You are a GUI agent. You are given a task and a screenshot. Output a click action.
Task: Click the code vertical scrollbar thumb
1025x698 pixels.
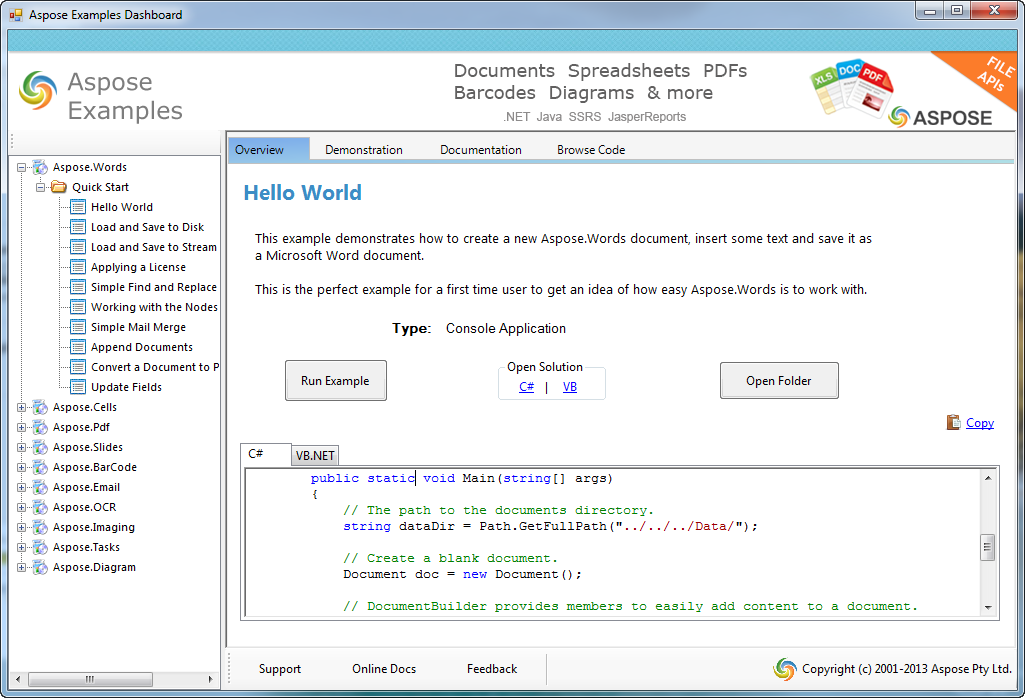(x=988, y=548)
